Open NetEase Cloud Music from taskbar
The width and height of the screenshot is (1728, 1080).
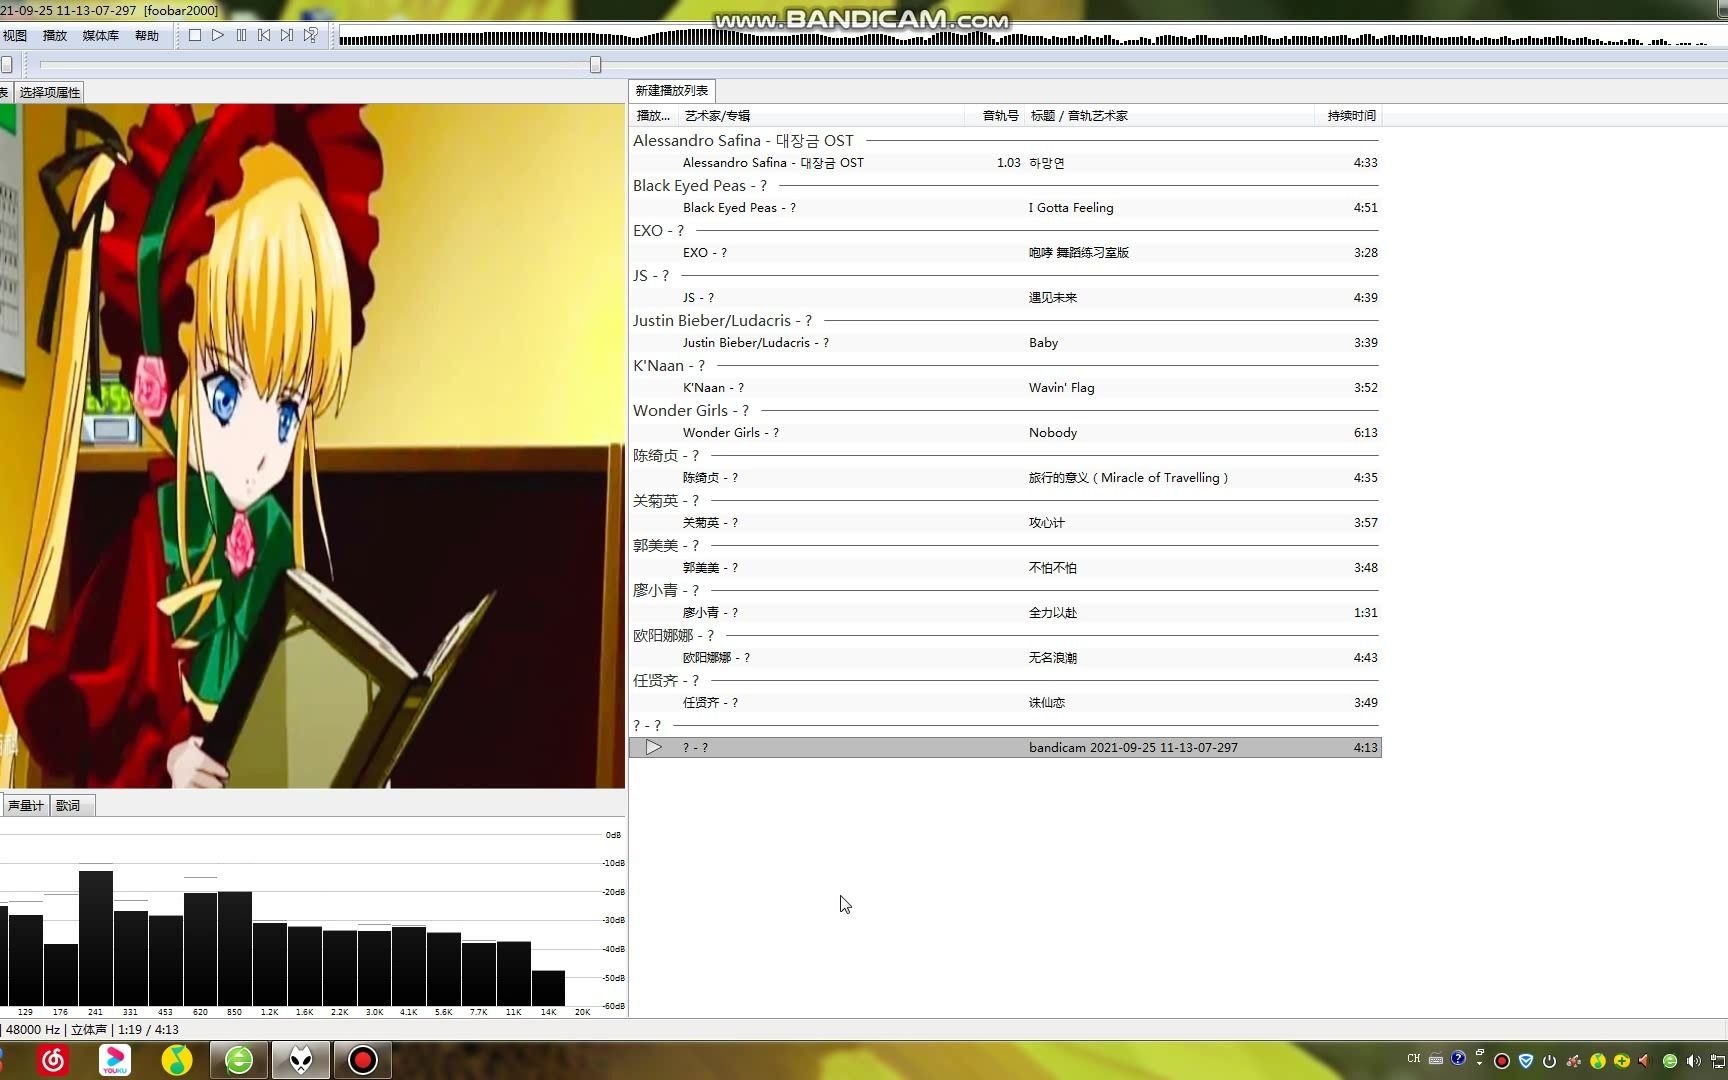click(53, 1060)
